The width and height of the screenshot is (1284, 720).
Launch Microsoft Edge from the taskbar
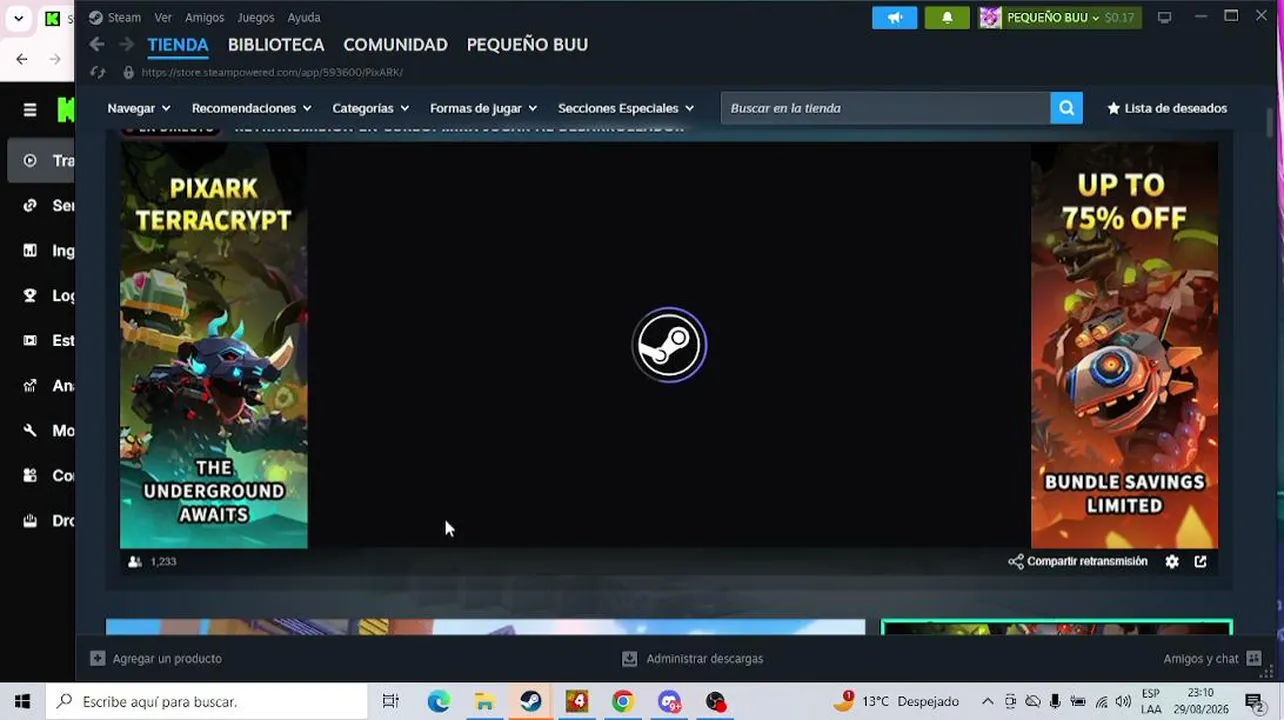438,702
